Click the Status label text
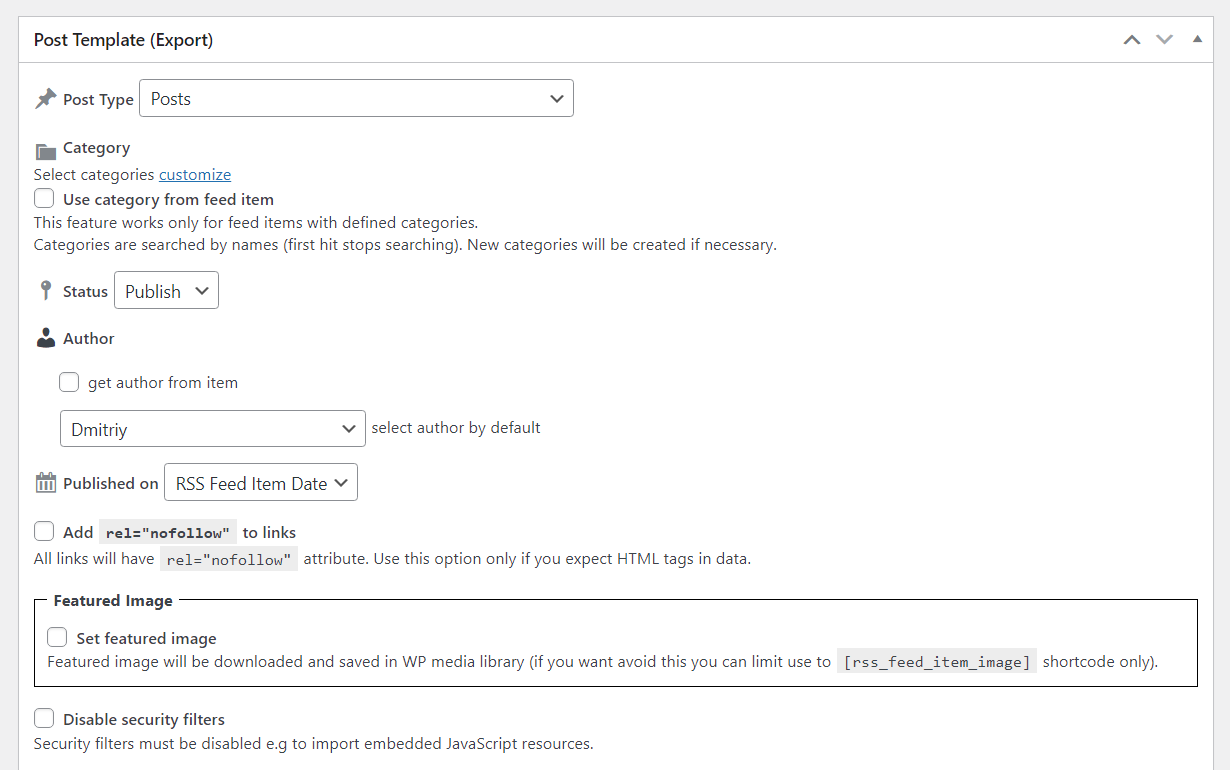Viewport: 1230px width, 770px height. tap(85, 291)
